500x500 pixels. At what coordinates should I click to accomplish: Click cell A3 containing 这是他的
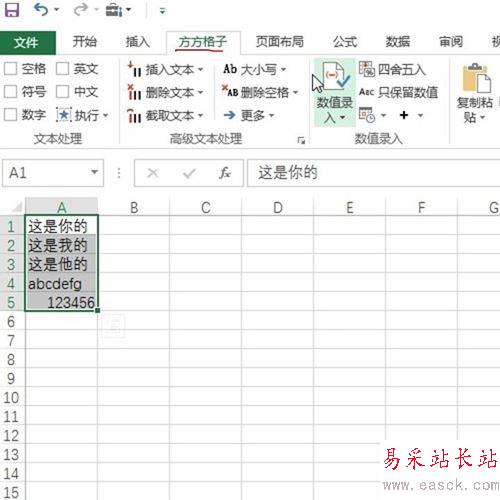click(x=61, y=264)
